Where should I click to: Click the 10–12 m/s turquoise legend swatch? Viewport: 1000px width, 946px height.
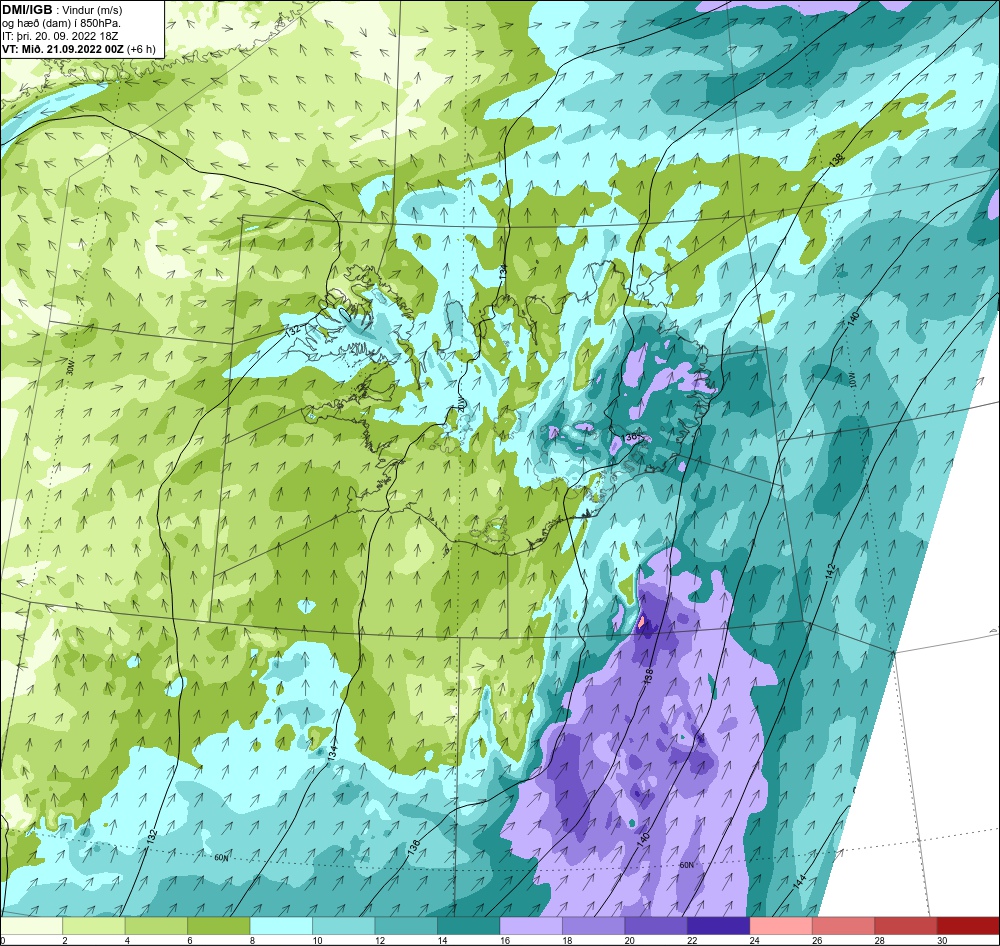[x=344, y=925]
